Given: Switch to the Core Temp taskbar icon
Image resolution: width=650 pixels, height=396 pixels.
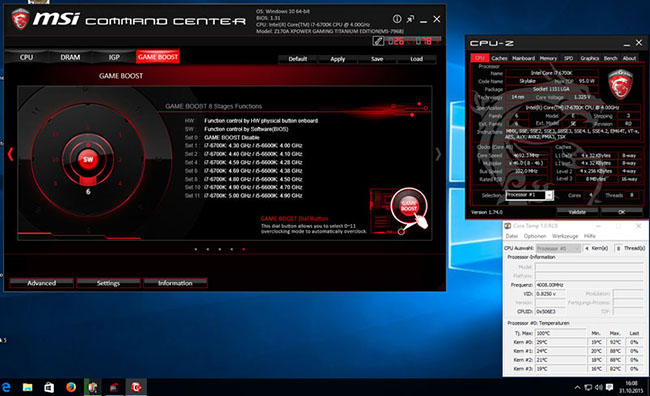Looking at the screenshot, I should [x=92, y=387].
